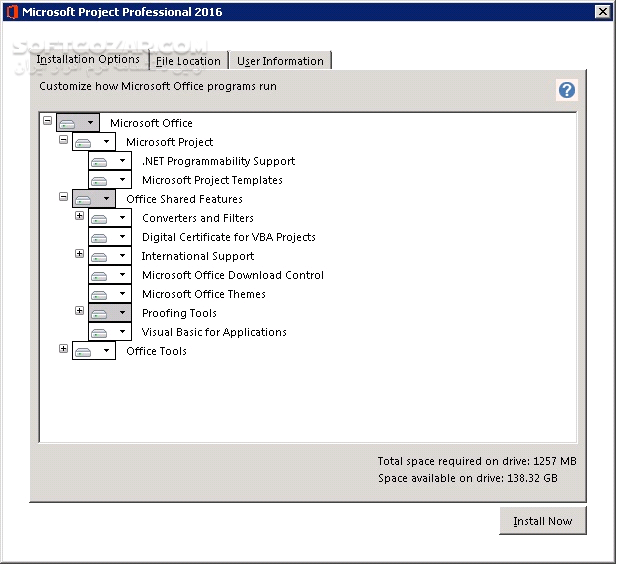Expand the Office Tools tree node
Image resolution: width=617 pixels, height=565 pixels.
click(x=64, y=349)
